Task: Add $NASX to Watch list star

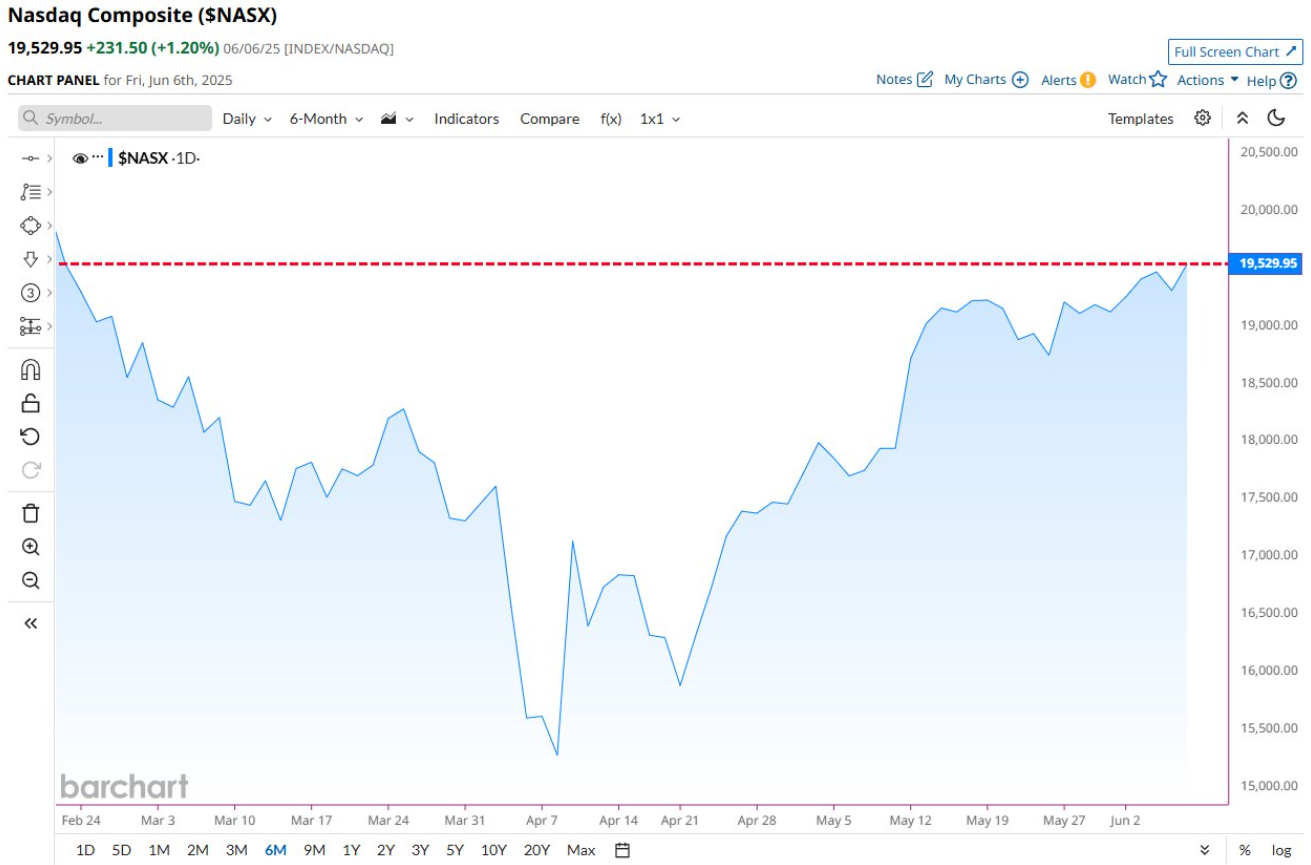Action: (1137, 79)
